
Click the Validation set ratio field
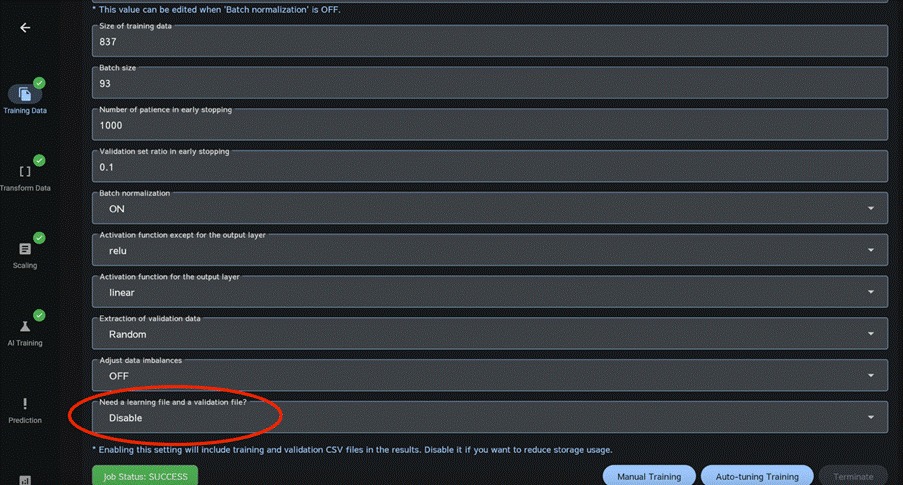(489, 166)
